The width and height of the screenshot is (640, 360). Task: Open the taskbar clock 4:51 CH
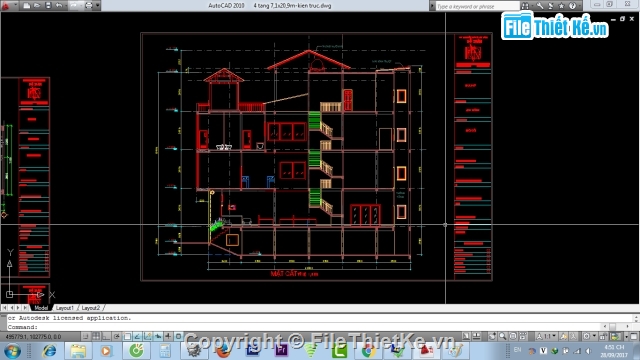614,351
